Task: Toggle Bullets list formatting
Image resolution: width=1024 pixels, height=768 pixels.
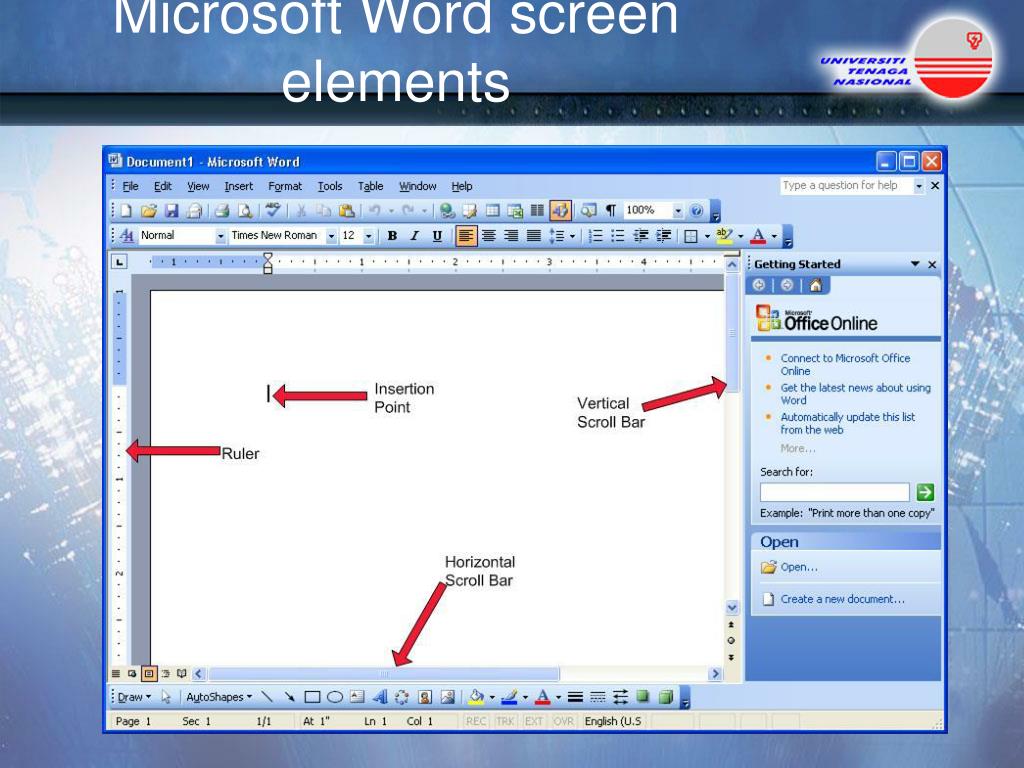Action: pos(618,236)
